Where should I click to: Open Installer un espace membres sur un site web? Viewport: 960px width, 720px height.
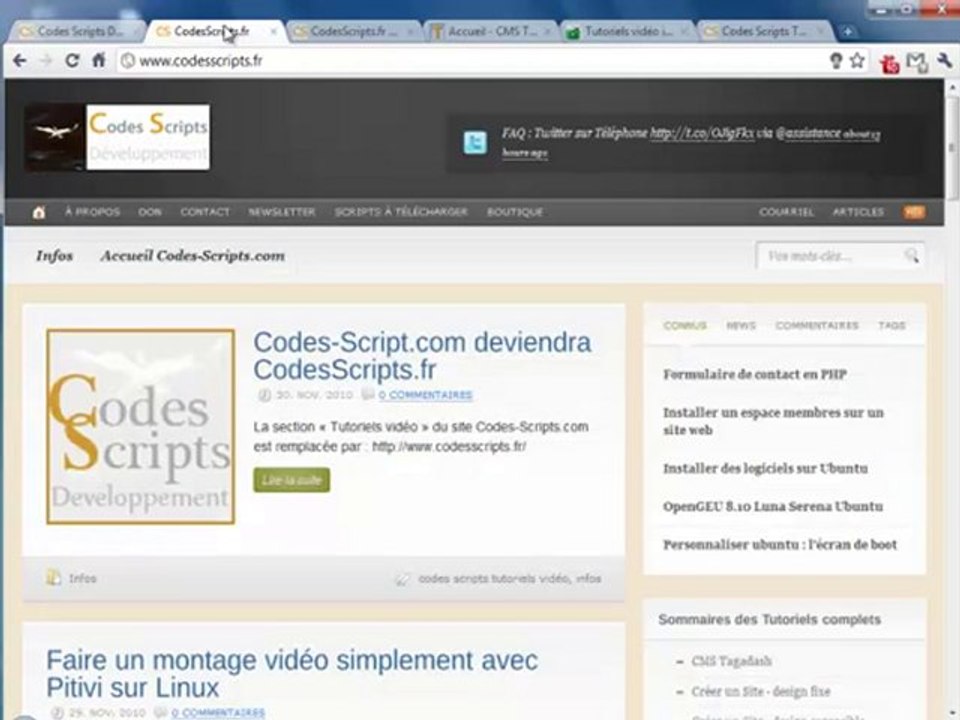pyautogui.click(x=773, y=421)
